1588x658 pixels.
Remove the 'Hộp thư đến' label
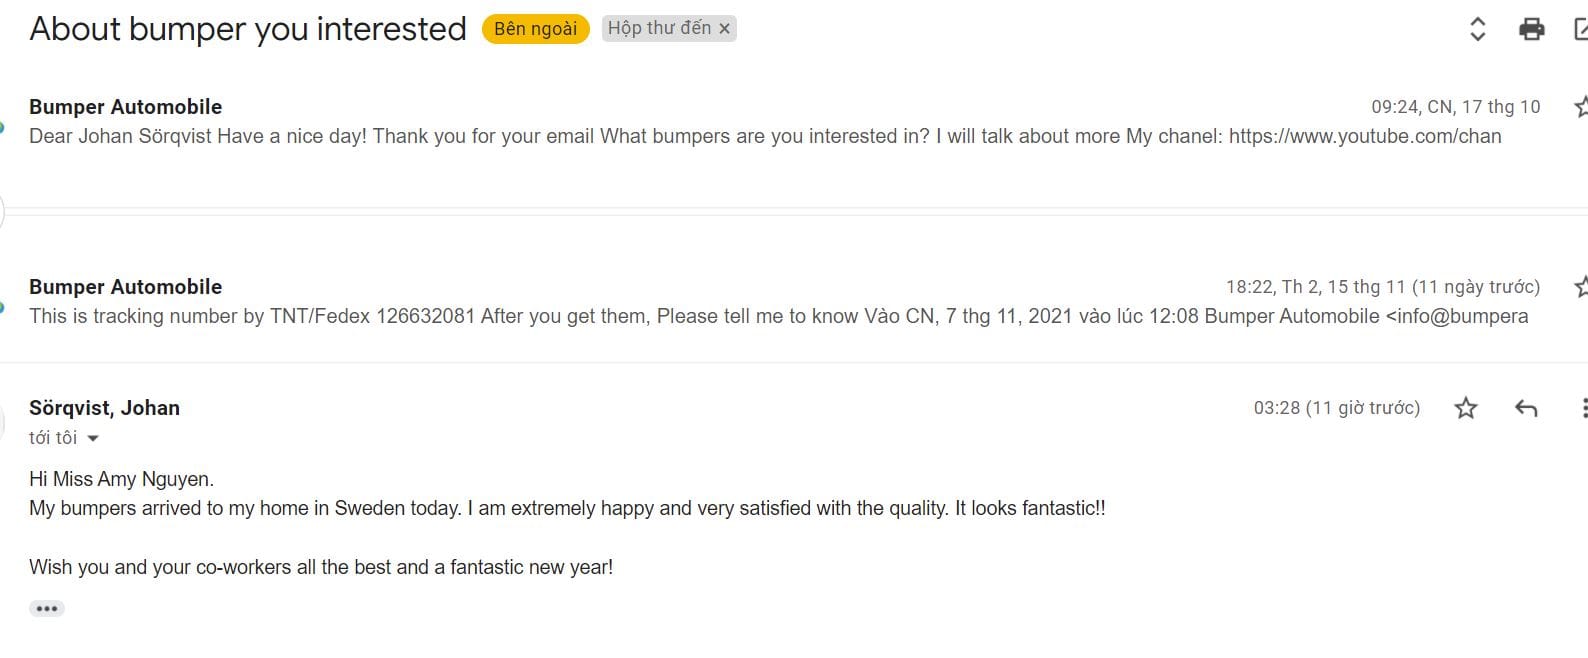tap(725, 29)
